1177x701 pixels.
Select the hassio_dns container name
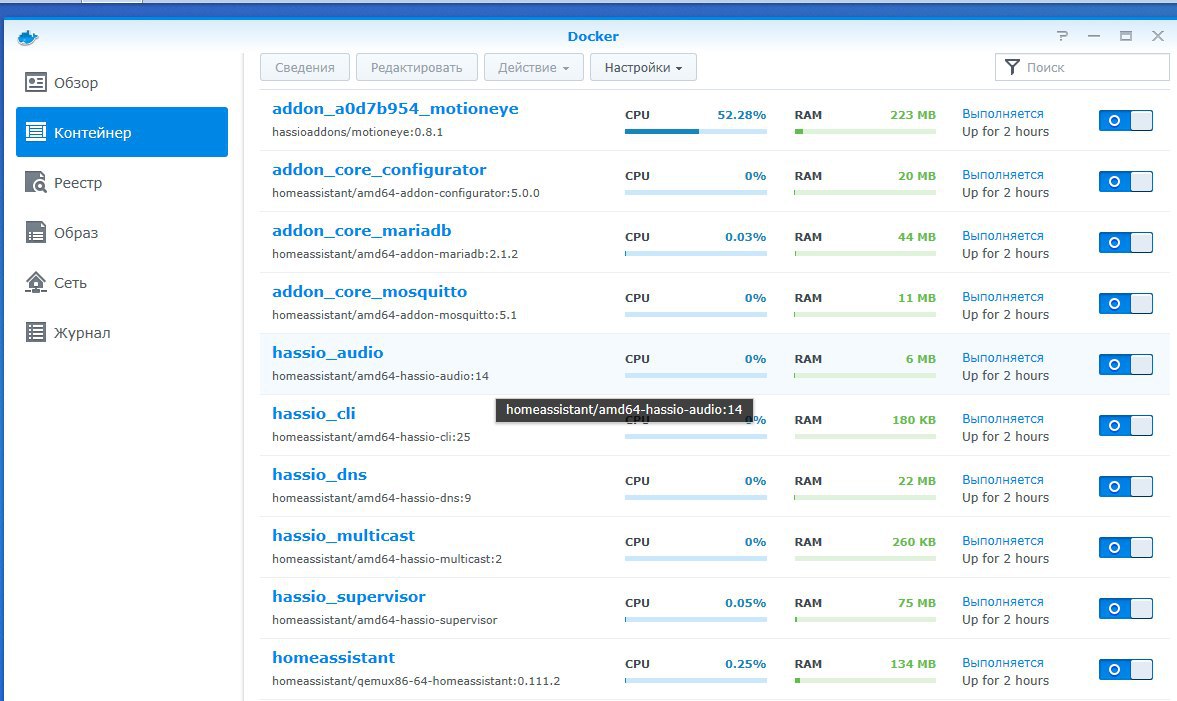tap(319, 474)
